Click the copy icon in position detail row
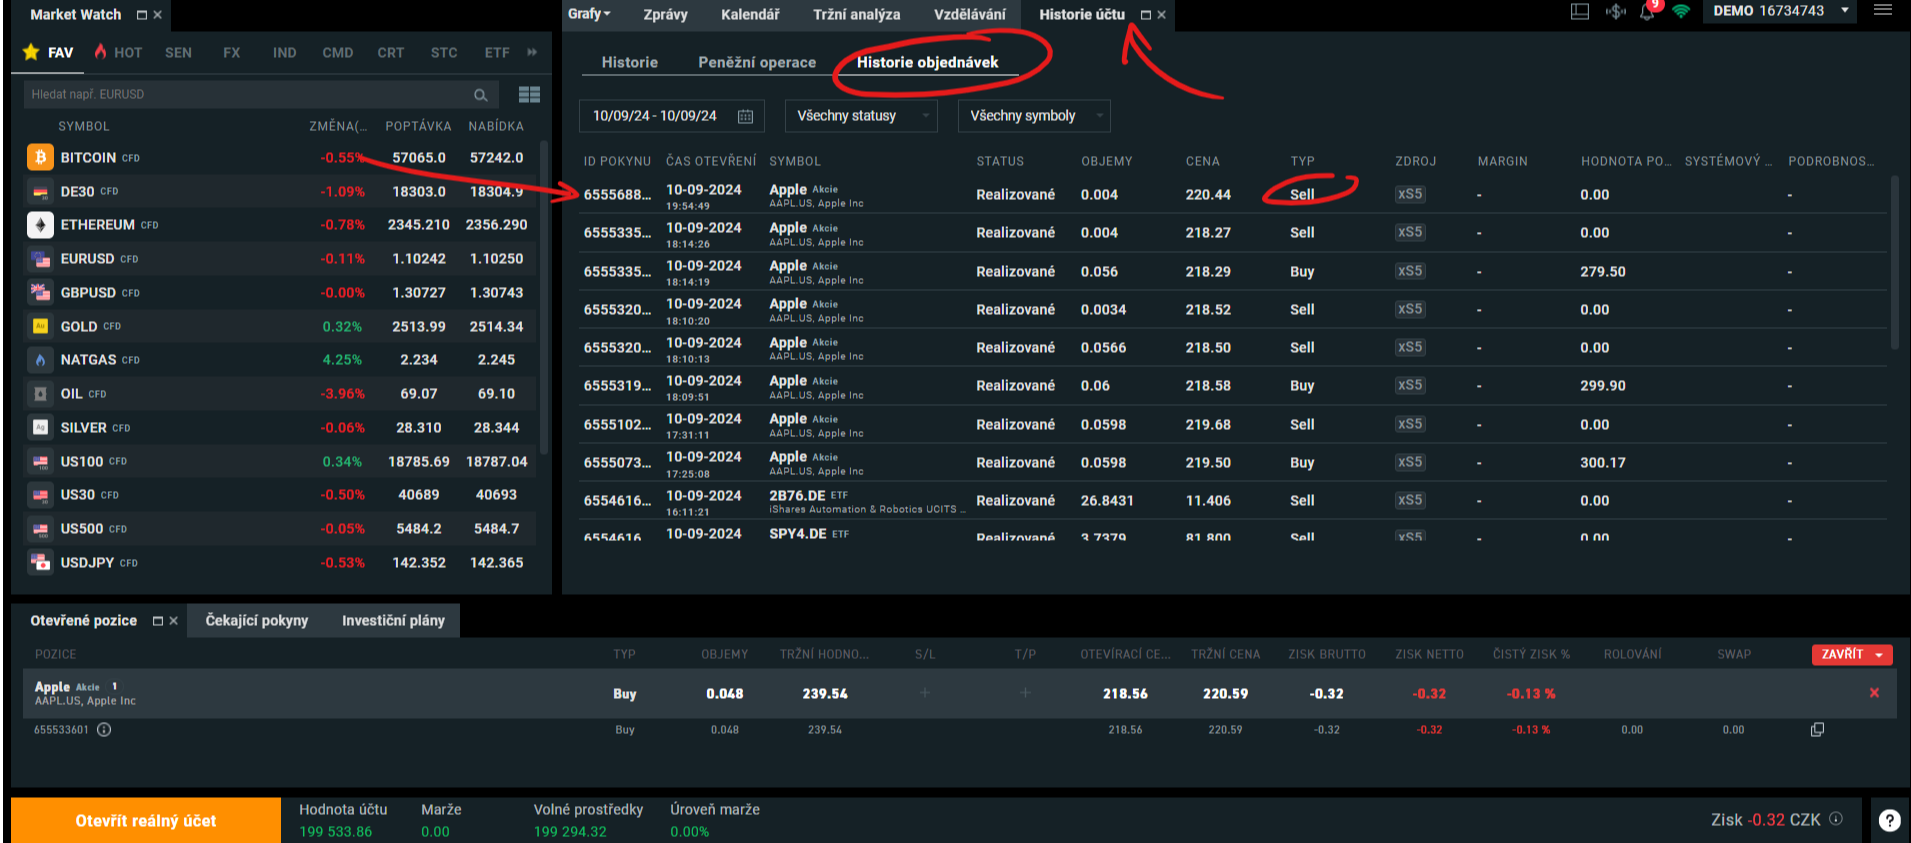The width and height of the screenshot is (1911, 843). pyautogui.click(x=1817, y=730)
